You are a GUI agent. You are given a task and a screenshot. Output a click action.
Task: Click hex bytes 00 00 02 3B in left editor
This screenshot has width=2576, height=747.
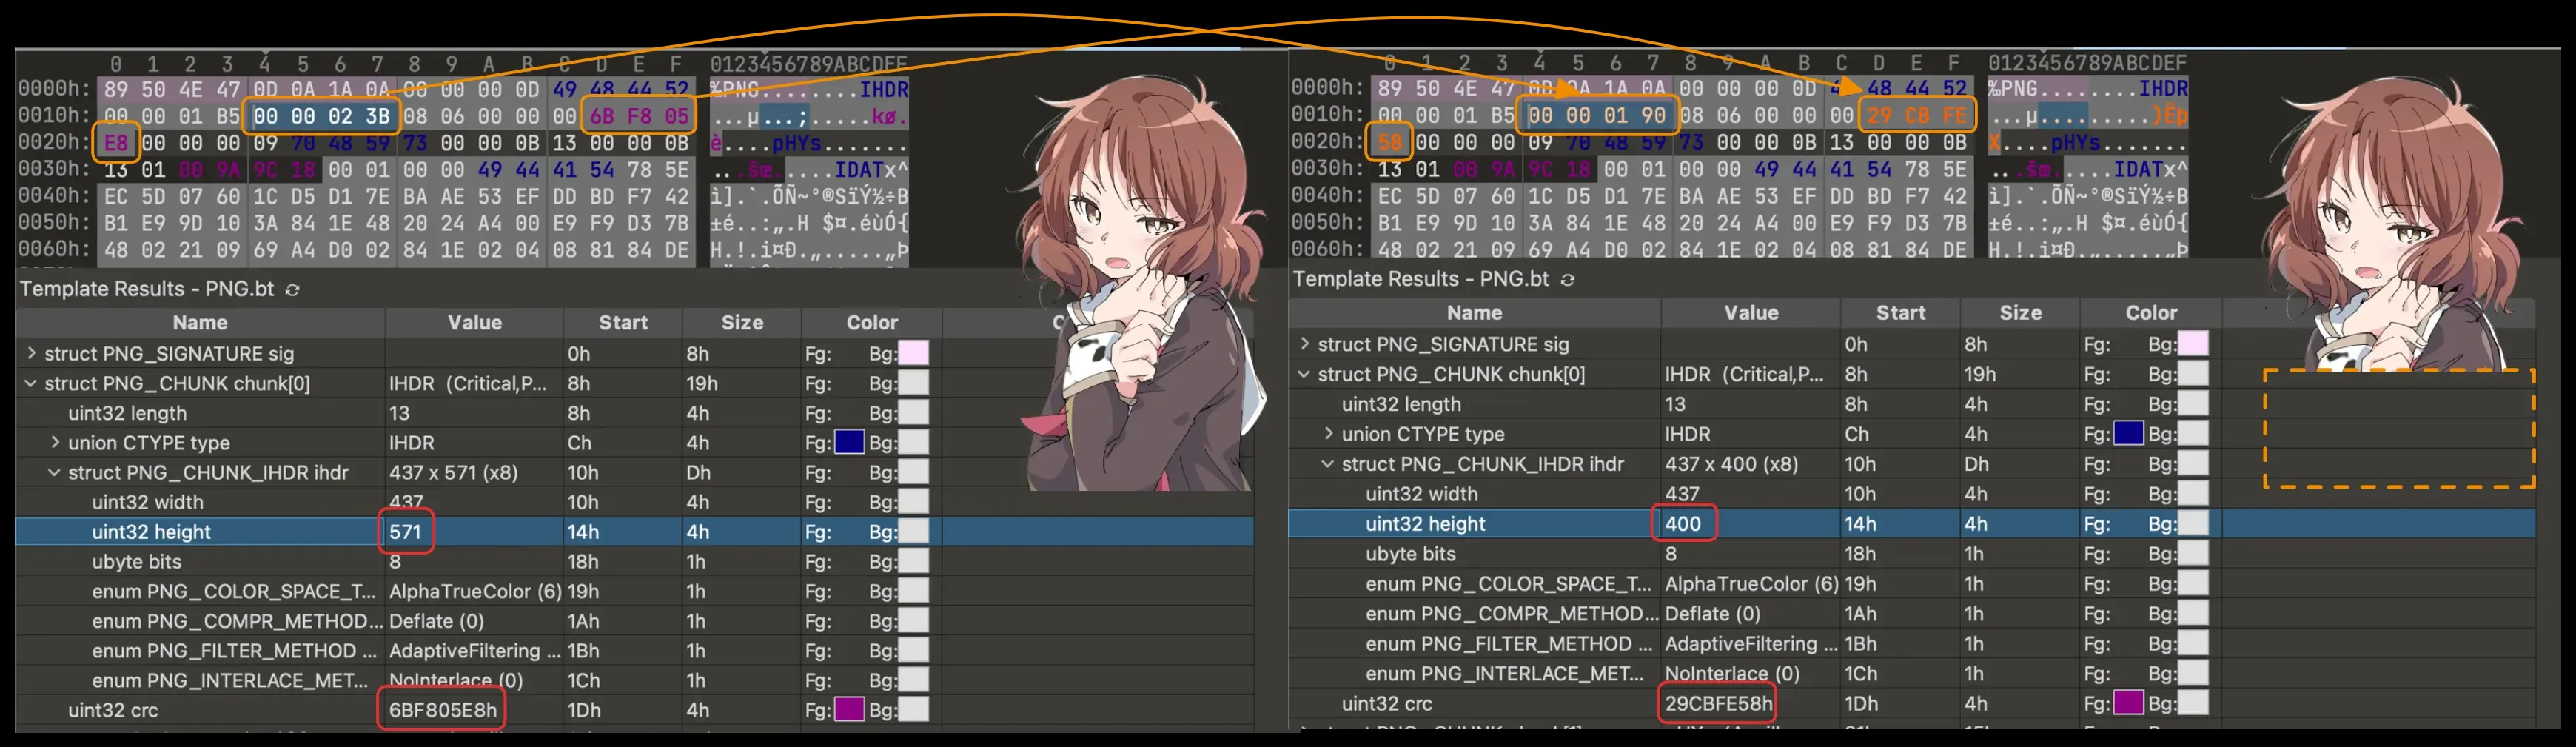coord(321,116)
